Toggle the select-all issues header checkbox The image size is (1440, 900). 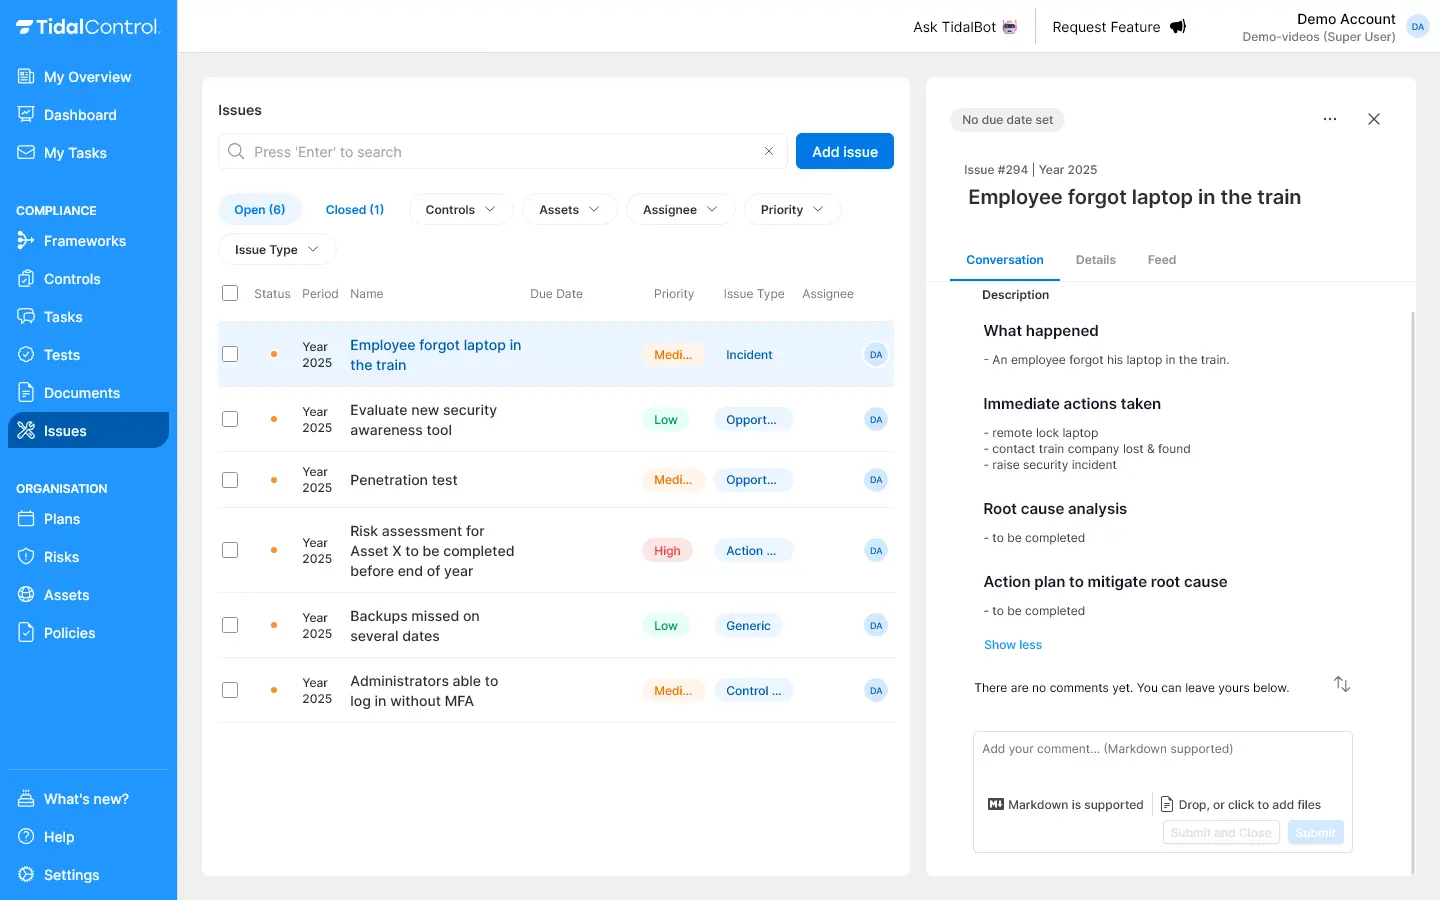230,294
